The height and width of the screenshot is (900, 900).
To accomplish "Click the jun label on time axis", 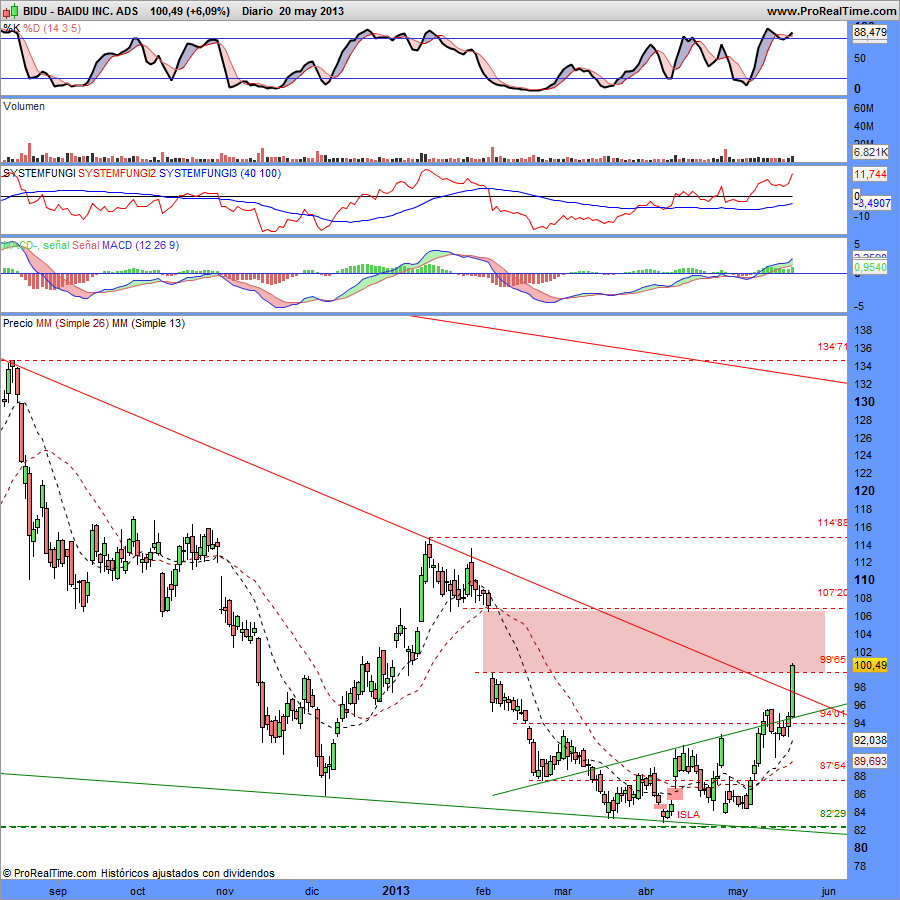I will coord(828,891).
